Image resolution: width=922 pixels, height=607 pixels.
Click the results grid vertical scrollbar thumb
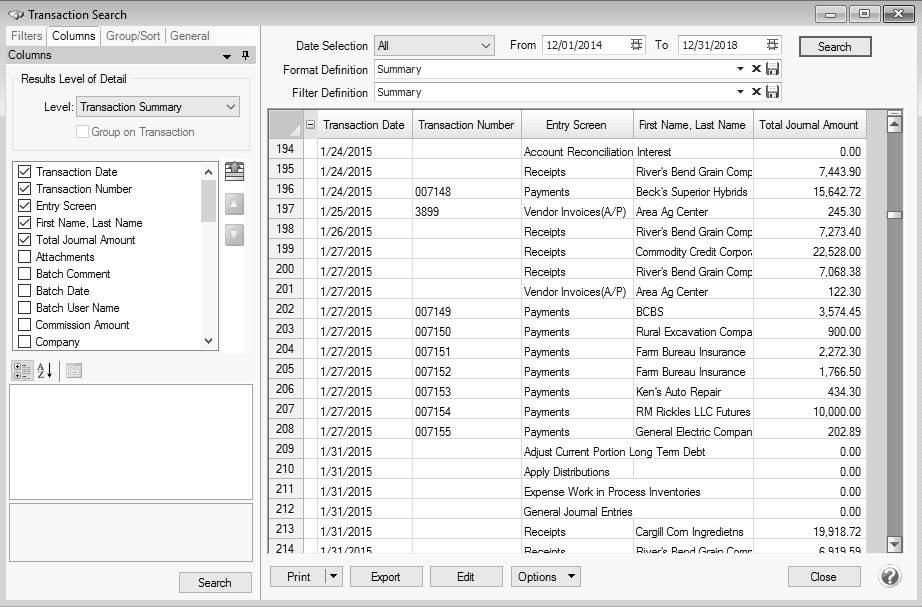[894, 215]
